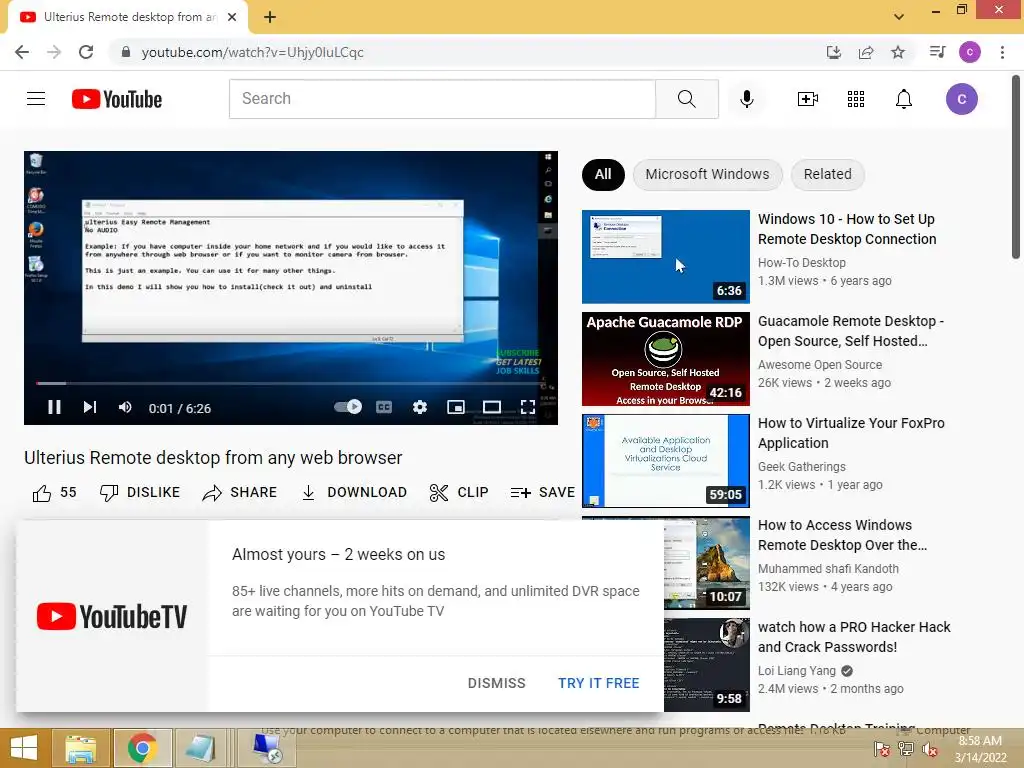The image size is (1024, 768).
Task: Click the address bar URL
Action: [x=252, y=52]
